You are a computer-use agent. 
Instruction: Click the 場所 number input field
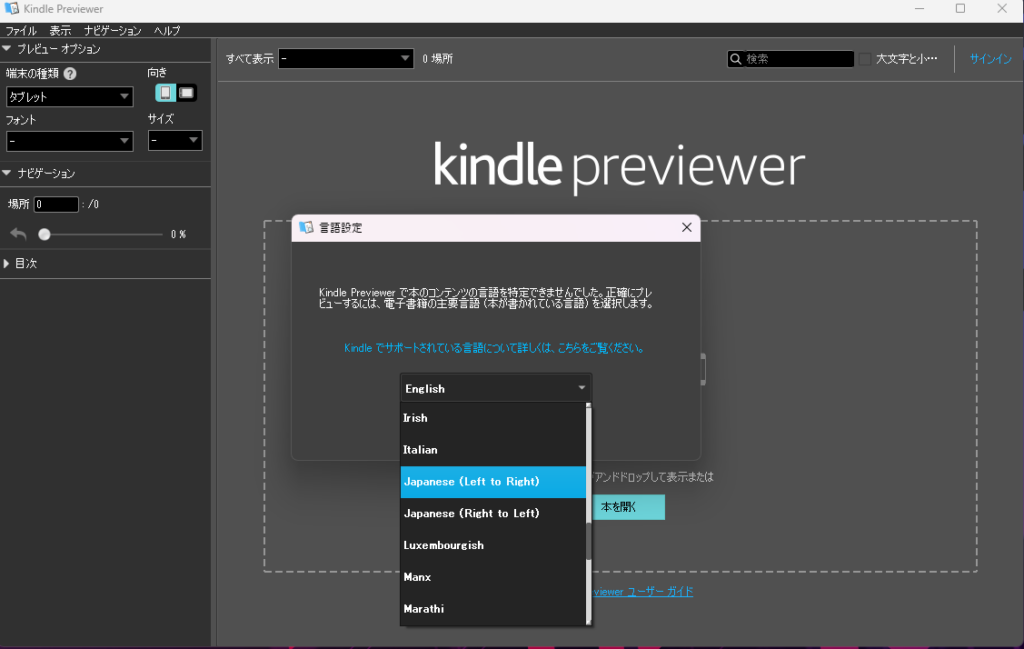pyautogui.click(x=56, y=204)
